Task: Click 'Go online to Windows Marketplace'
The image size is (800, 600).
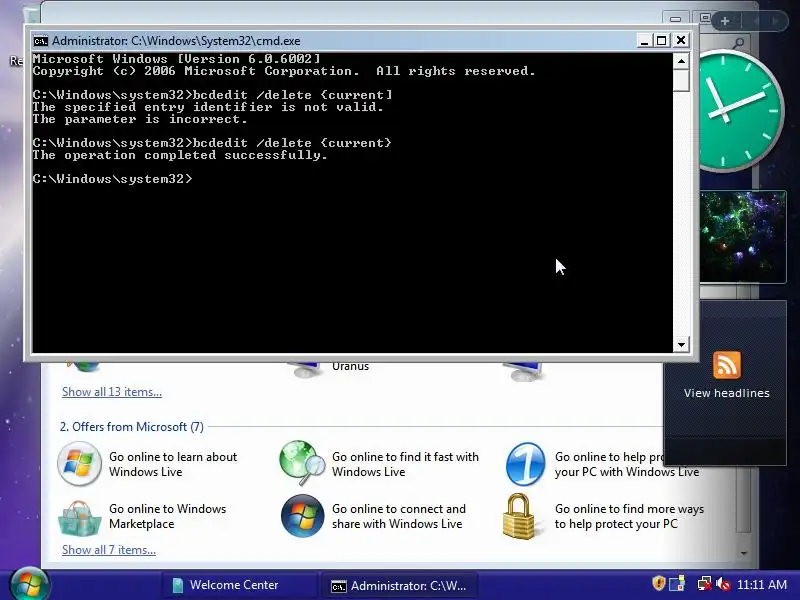Action: 167,516
